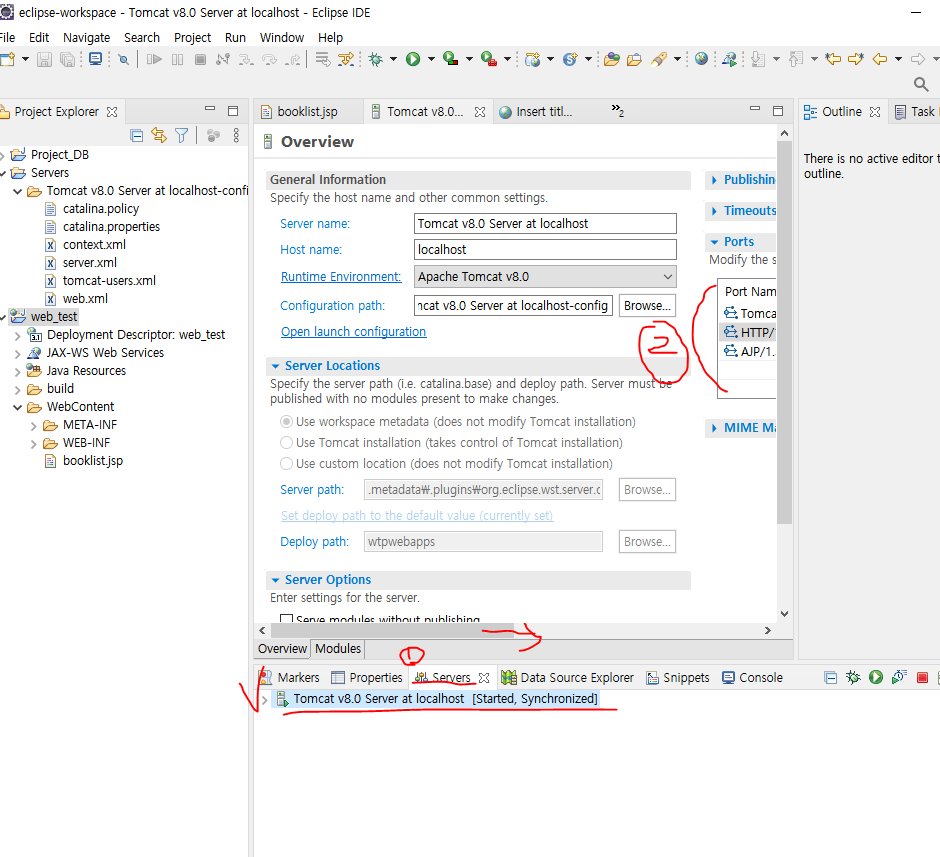Click the Search magnifier icon at top right

click(x=921, y=85)
